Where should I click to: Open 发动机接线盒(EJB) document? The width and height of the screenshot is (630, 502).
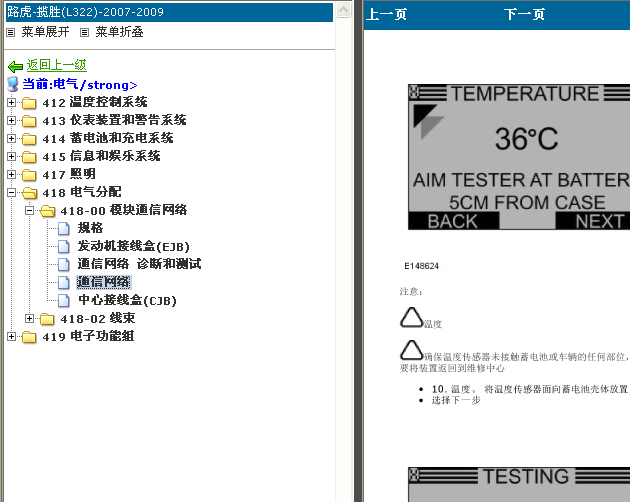[133, 246]
